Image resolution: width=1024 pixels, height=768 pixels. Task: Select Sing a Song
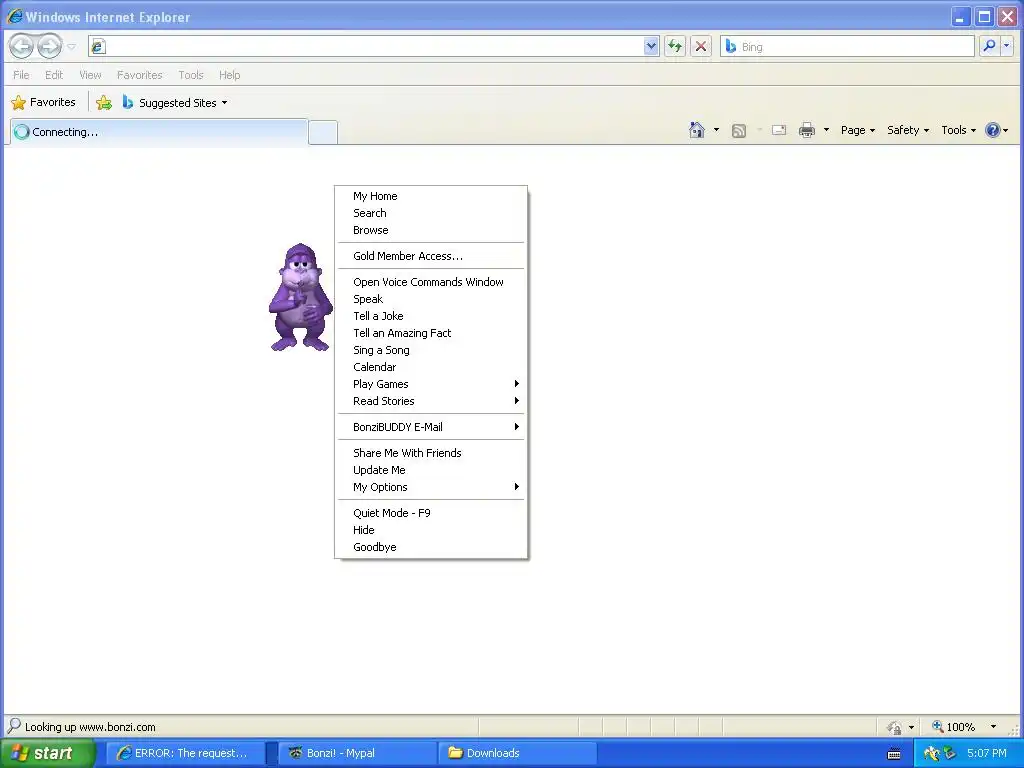(x=431, y=350)
